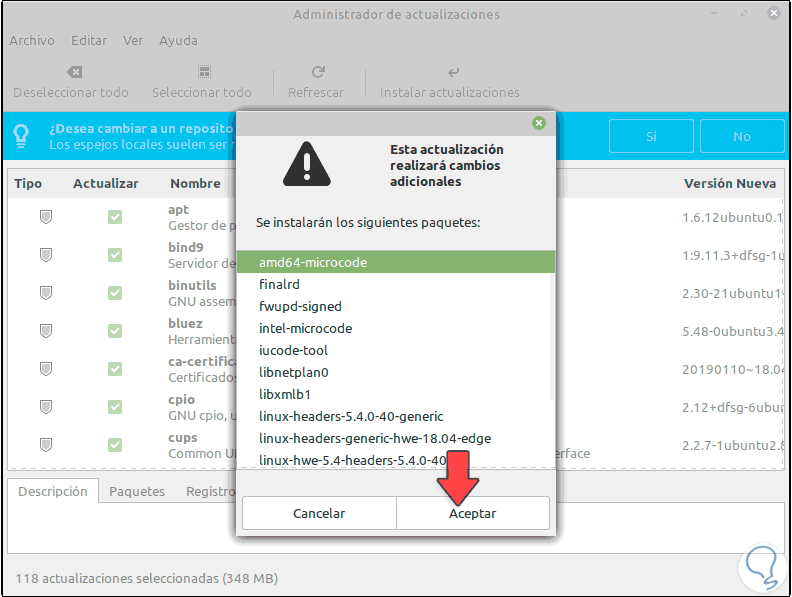This screenshot has height=597, width=792.
Task: Click the shield type icon for ca-certificates
Action: pyautogui.click(x=46, y=369)
